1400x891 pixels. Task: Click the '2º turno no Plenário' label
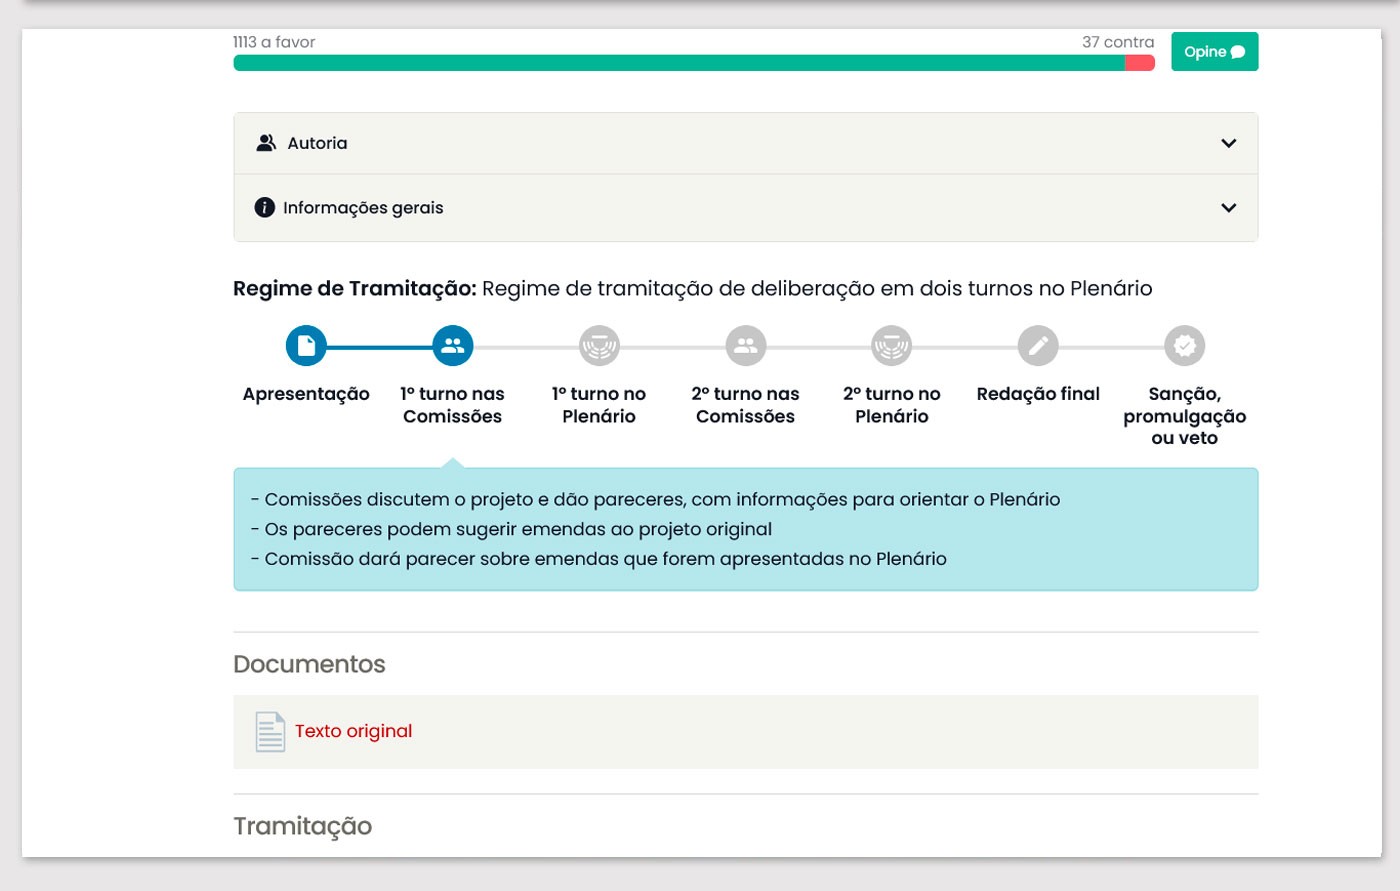click(x=892, y=405)
